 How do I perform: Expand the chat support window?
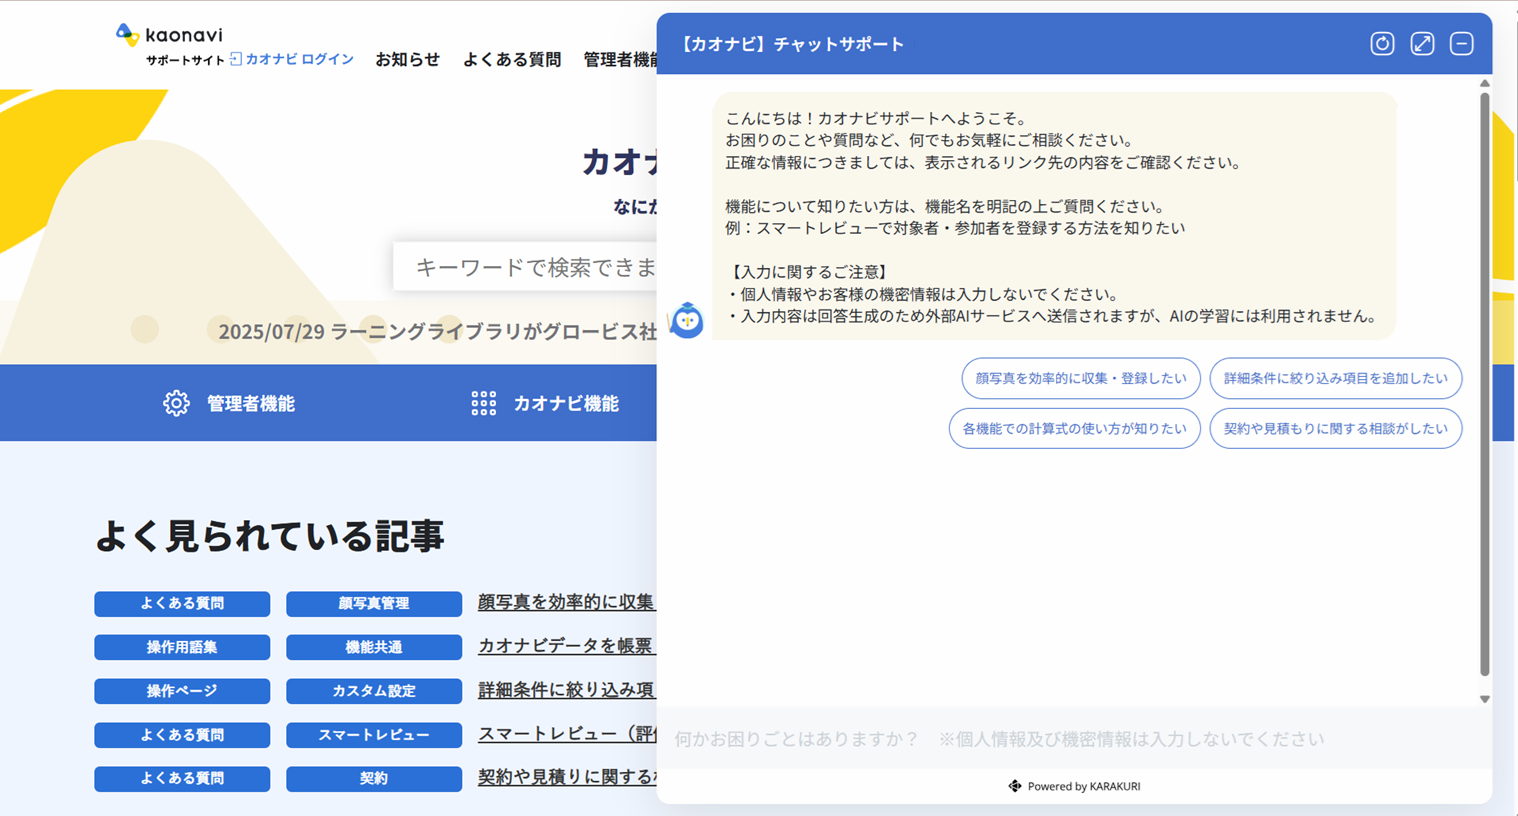(x=1421, y=43)
